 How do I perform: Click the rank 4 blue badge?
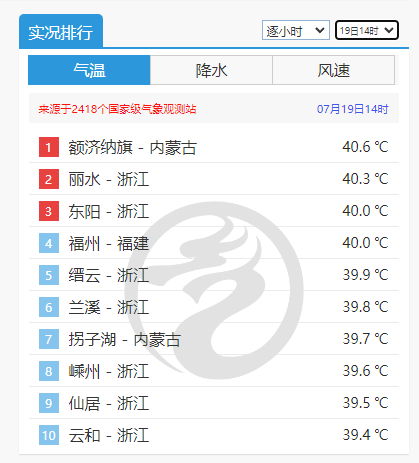point(49,243)
